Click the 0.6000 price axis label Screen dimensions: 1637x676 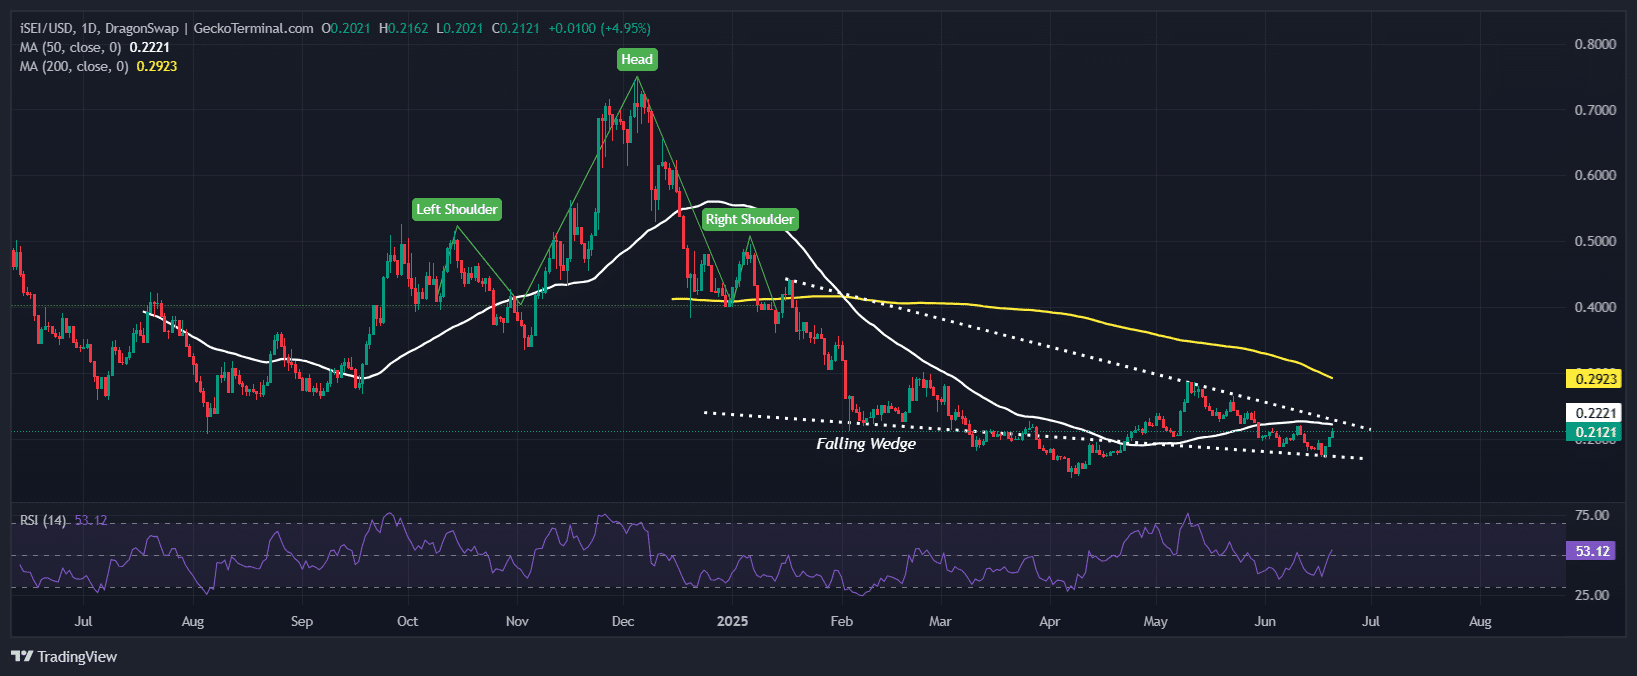tap(1595, 175)
